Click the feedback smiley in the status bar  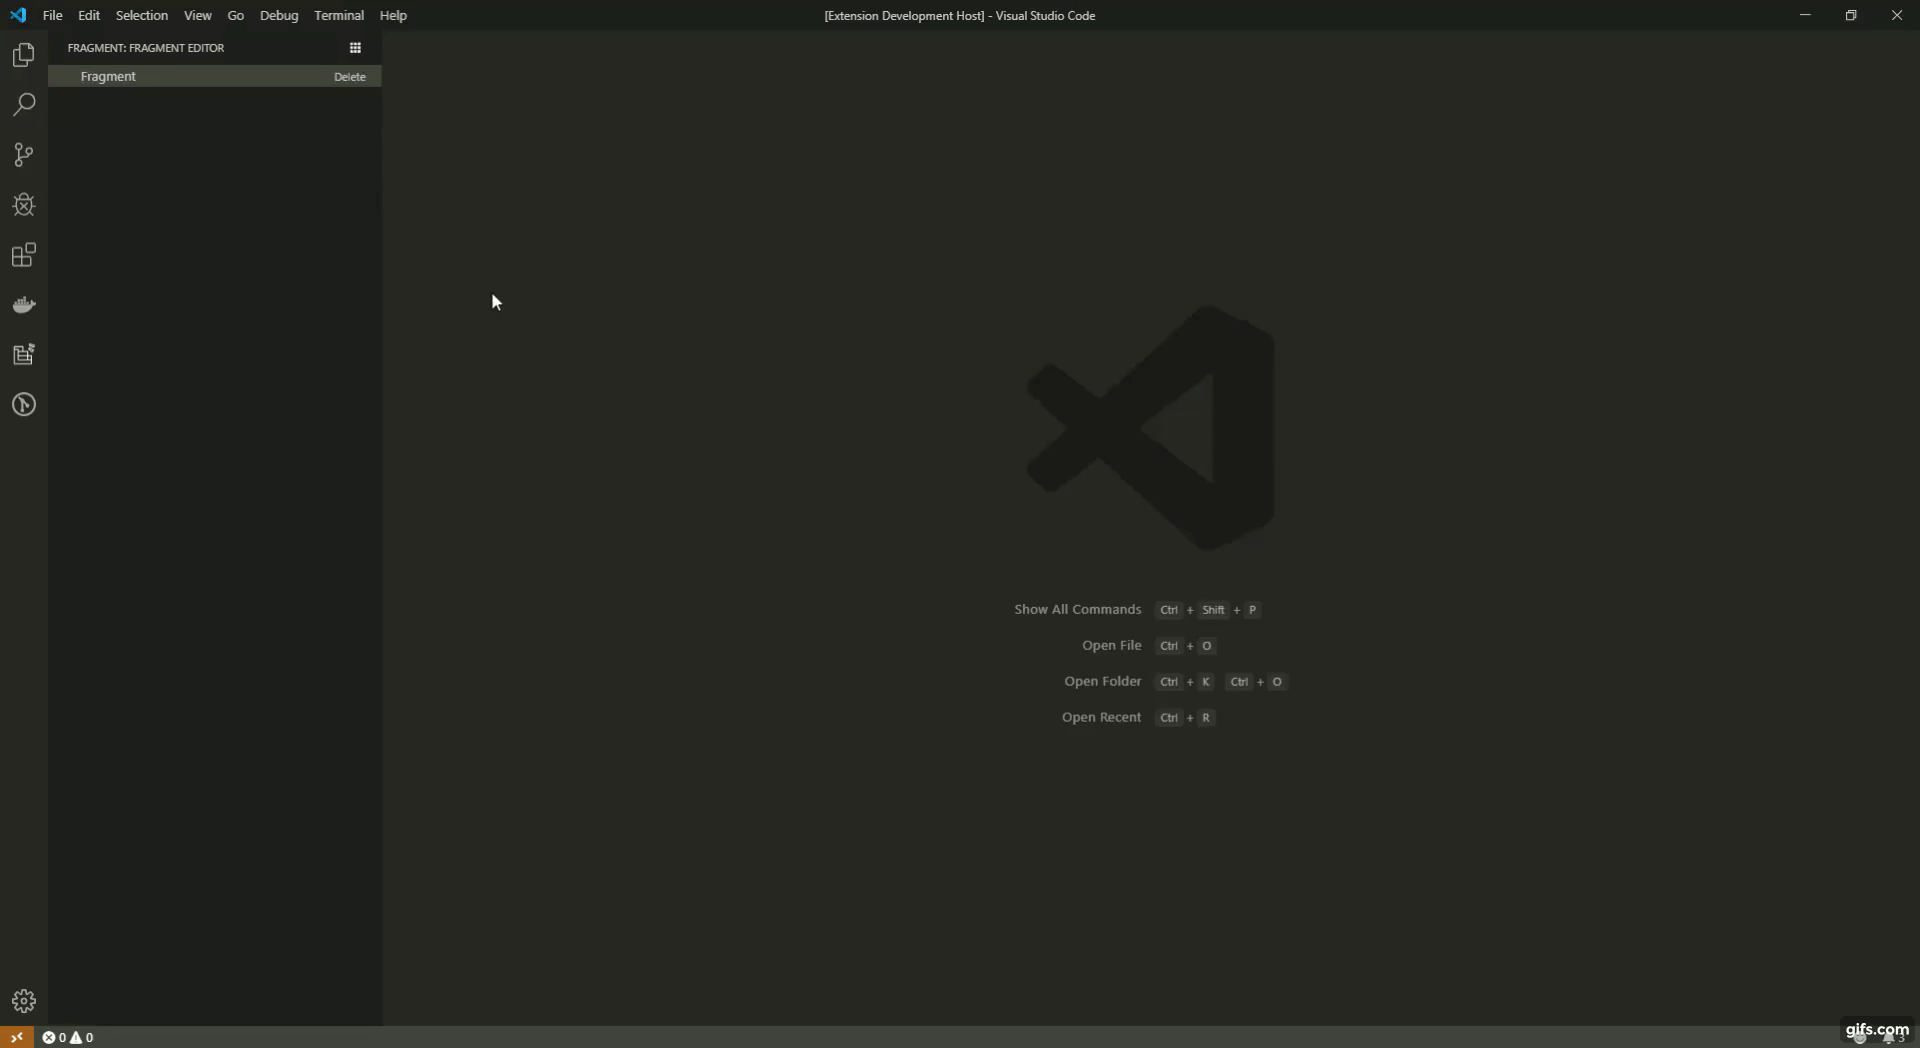1859,1038
